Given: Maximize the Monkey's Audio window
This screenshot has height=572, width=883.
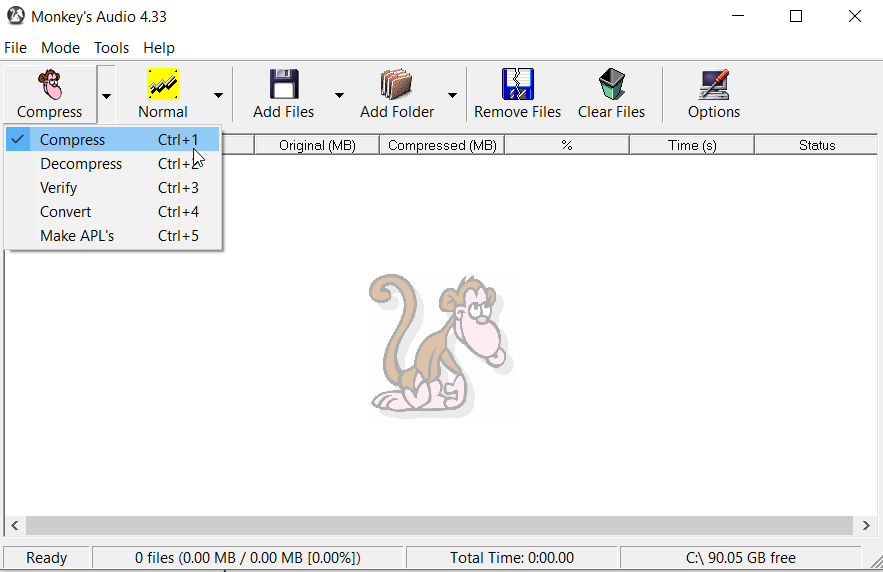Looking at the screenshot, I should tap(796, 16).
